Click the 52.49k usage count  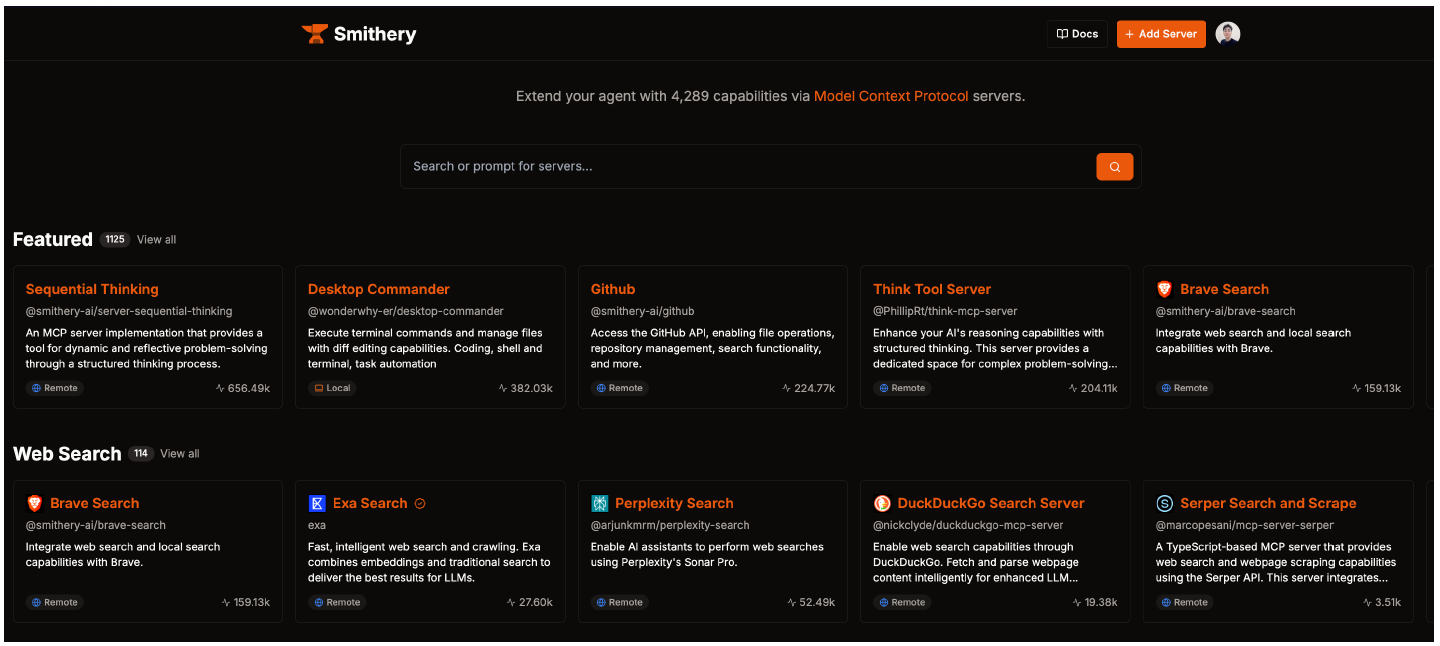(x=812, y=602)
